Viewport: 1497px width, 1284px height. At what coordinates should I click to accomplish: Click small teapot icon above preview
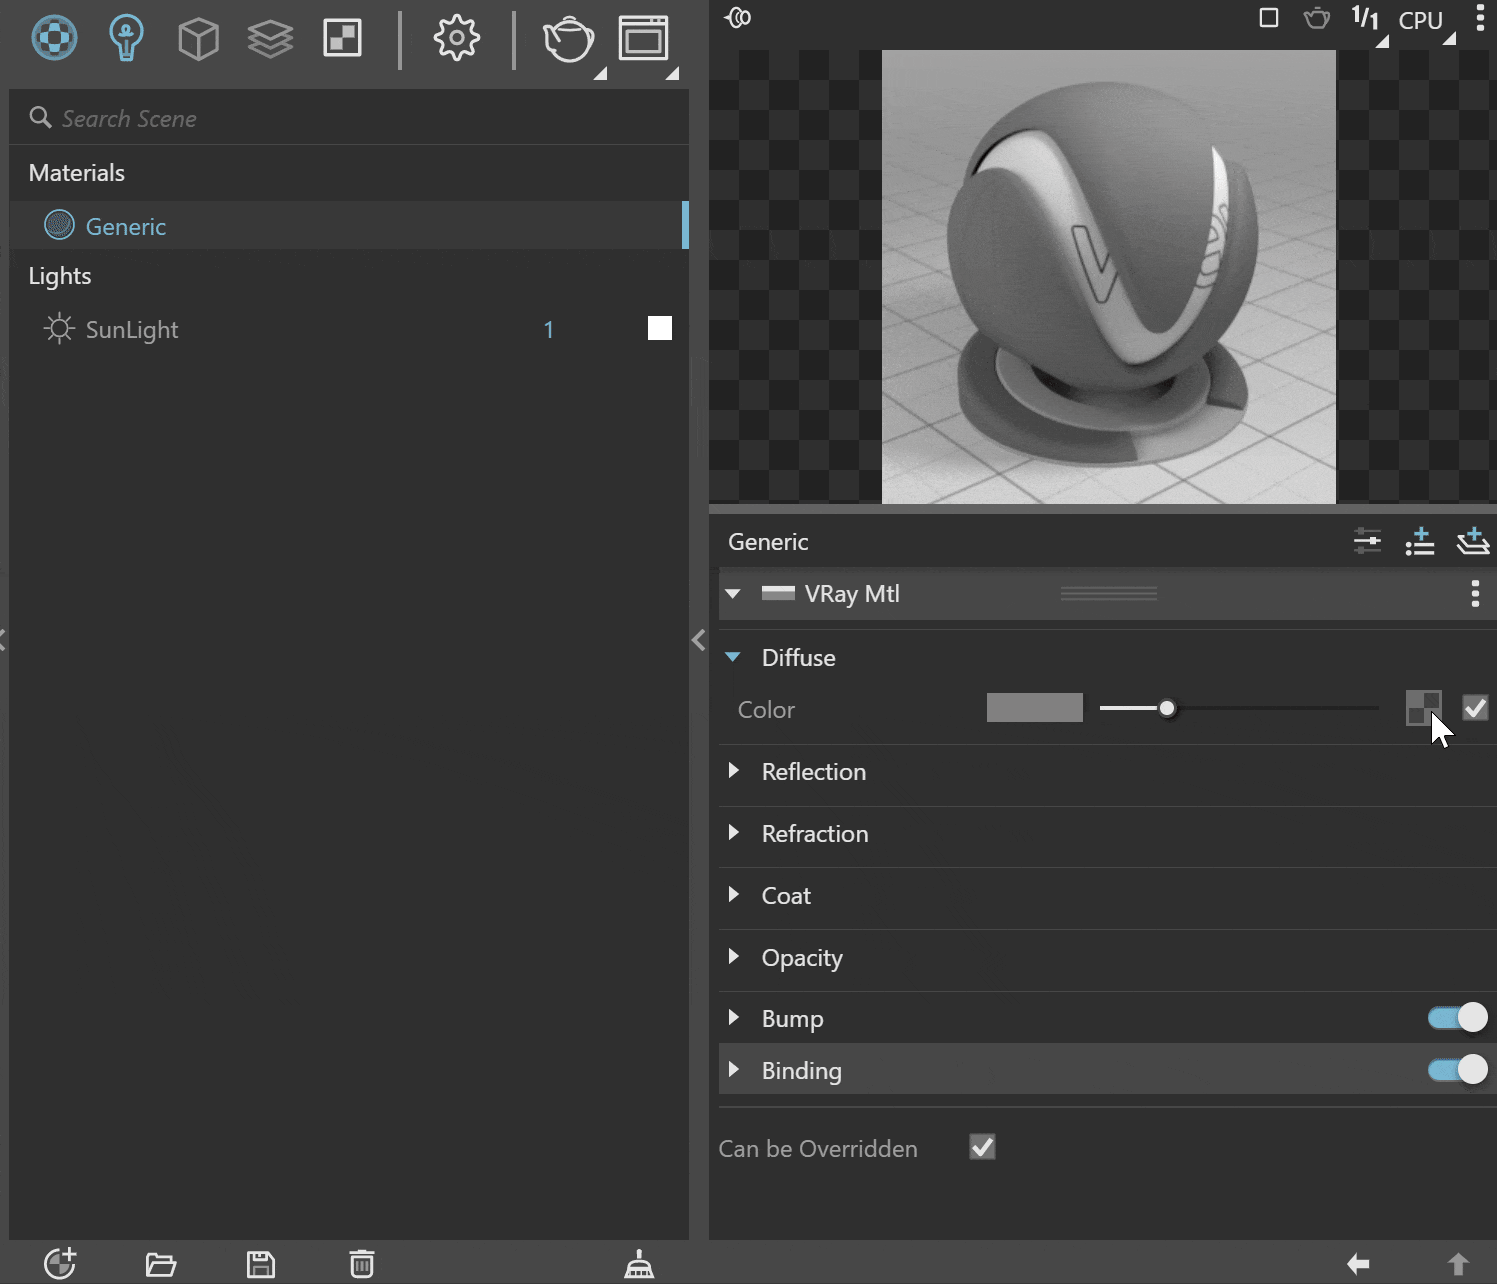pos(1317,18)
